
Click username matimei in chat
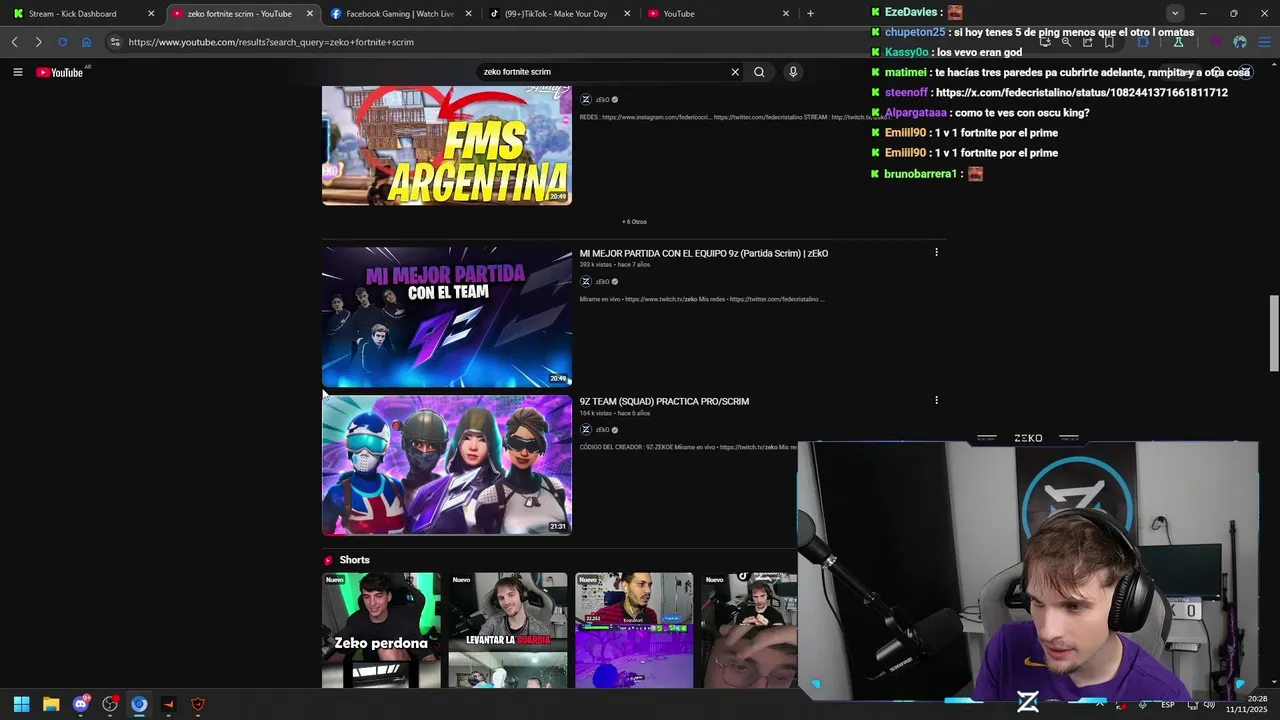(906, 72)
